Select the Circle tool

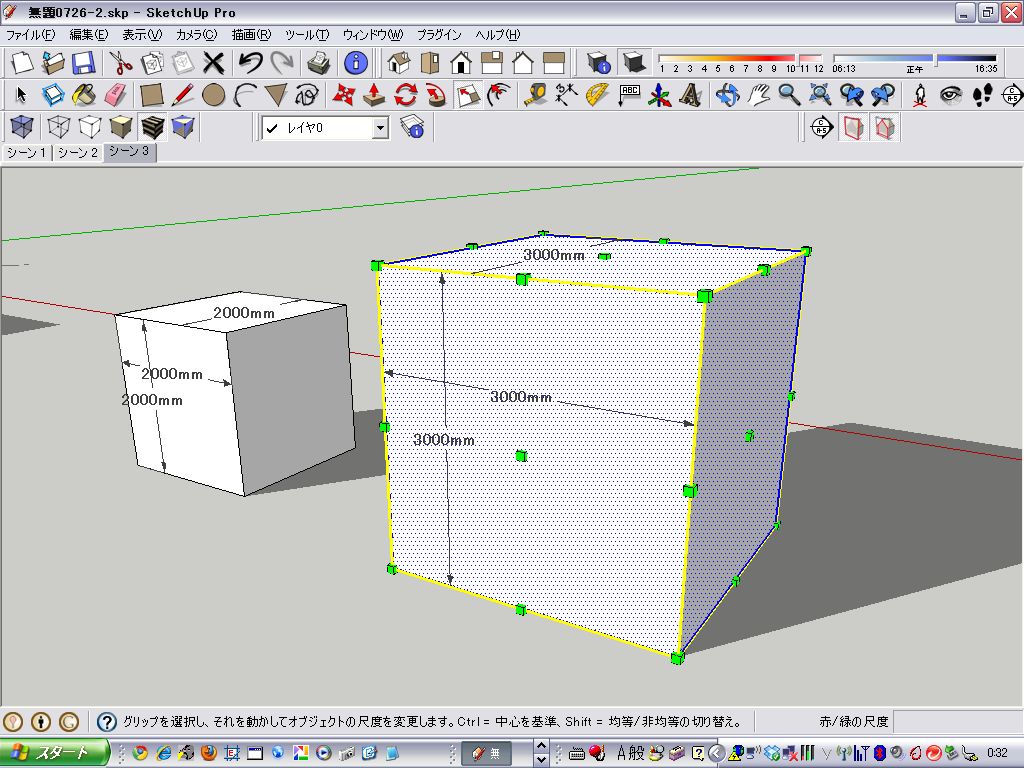pyautogui.click(x=214, y=95)
